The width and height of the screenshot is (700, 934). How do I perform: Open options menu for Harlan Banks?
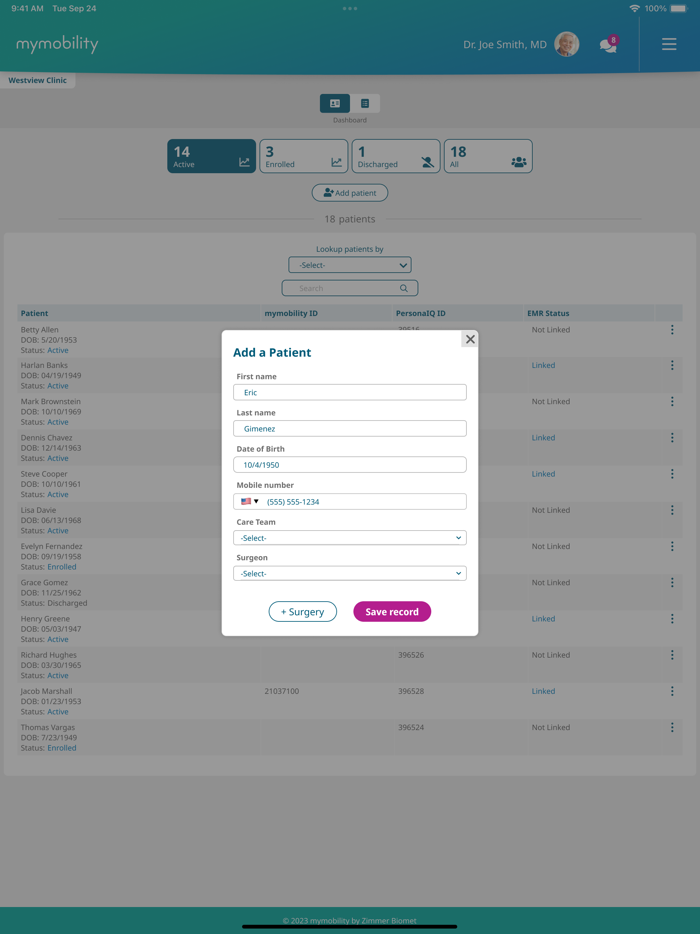coord(672,365)
